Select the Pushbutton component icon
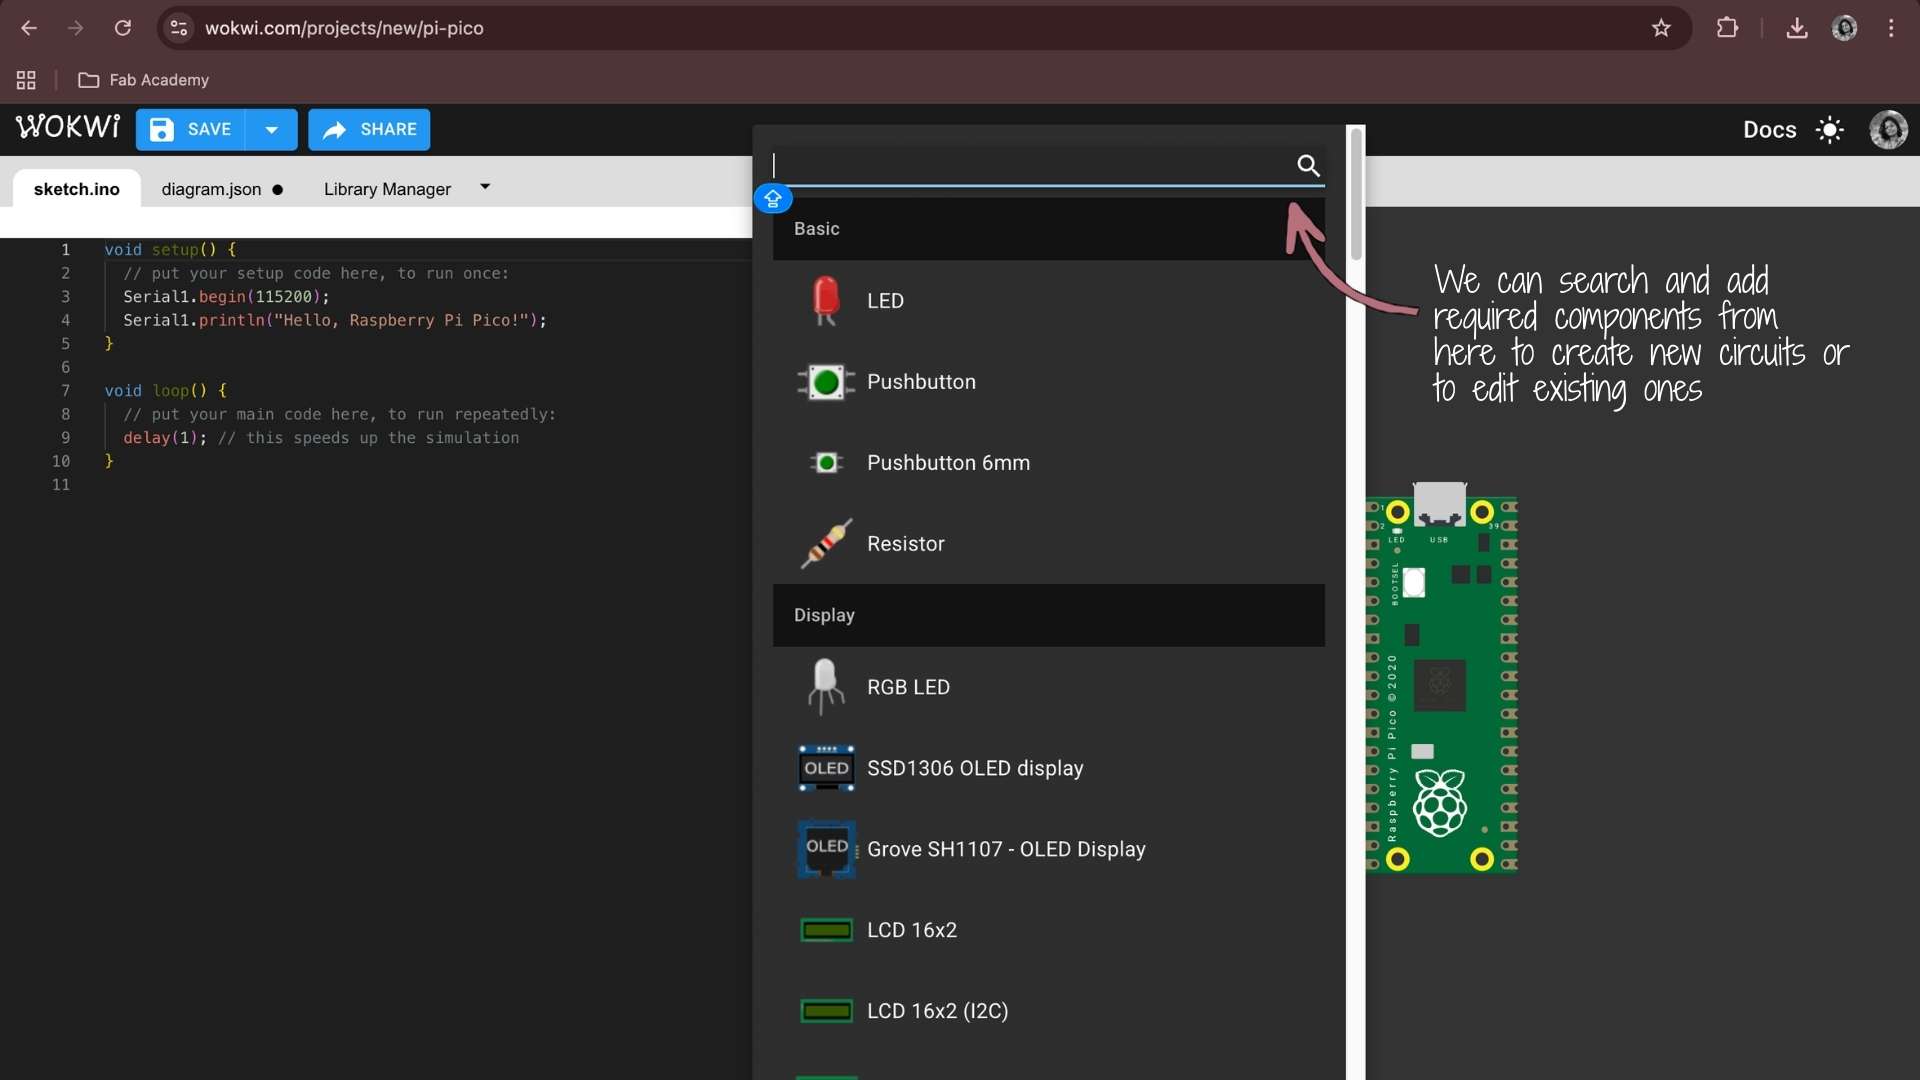Viewport: 1920px width, 1080px height. pyautogui.click(x=825, y=382)
